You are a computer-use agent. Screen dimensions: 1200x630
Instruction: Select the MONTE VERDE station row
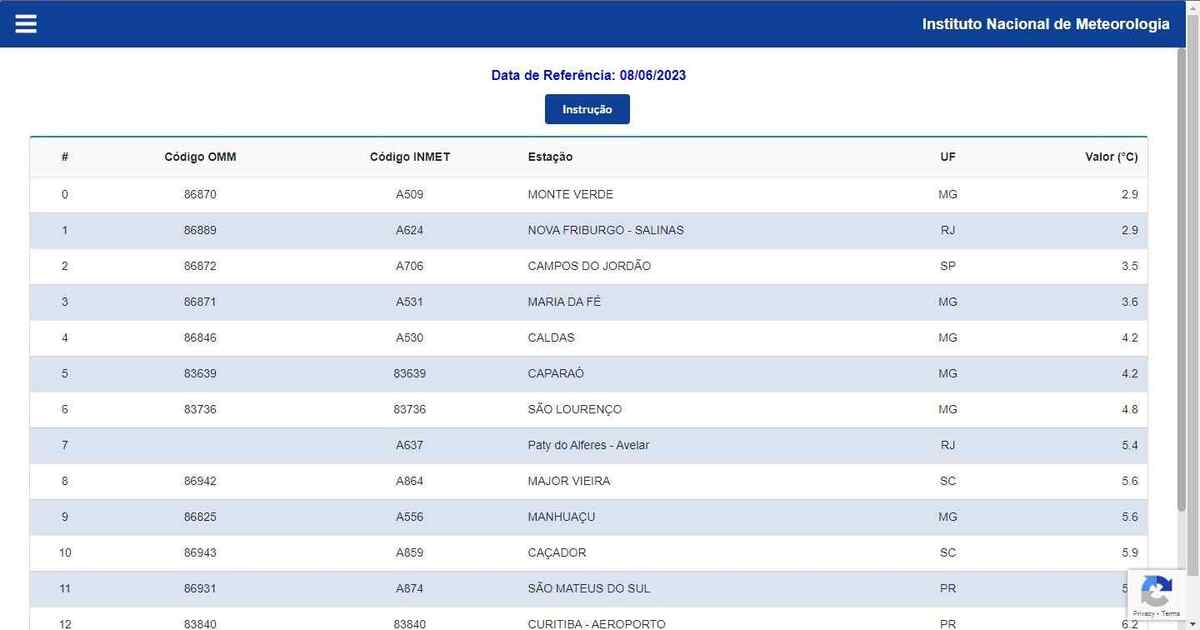pyautogui.click(x=570, y=194)
